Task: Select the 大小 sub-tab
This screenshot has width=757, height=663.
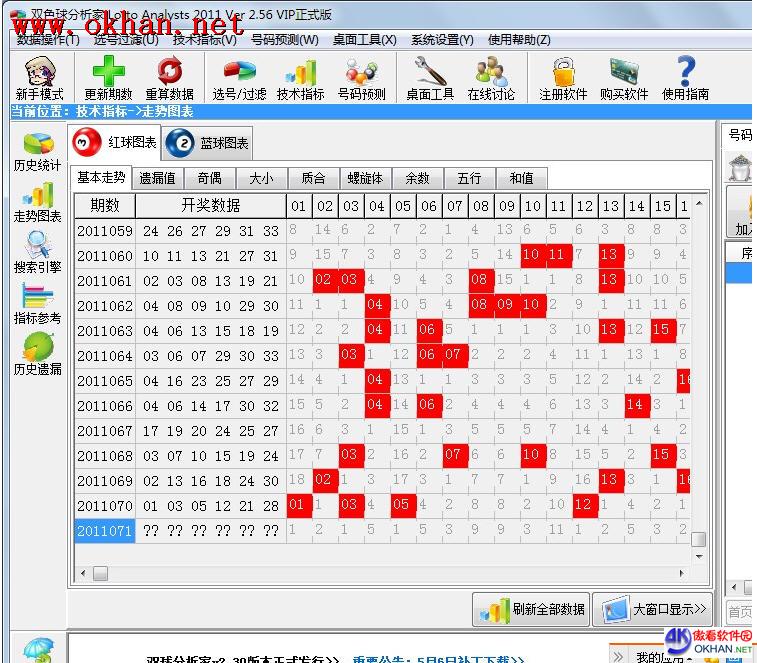Action: (262, 179)
